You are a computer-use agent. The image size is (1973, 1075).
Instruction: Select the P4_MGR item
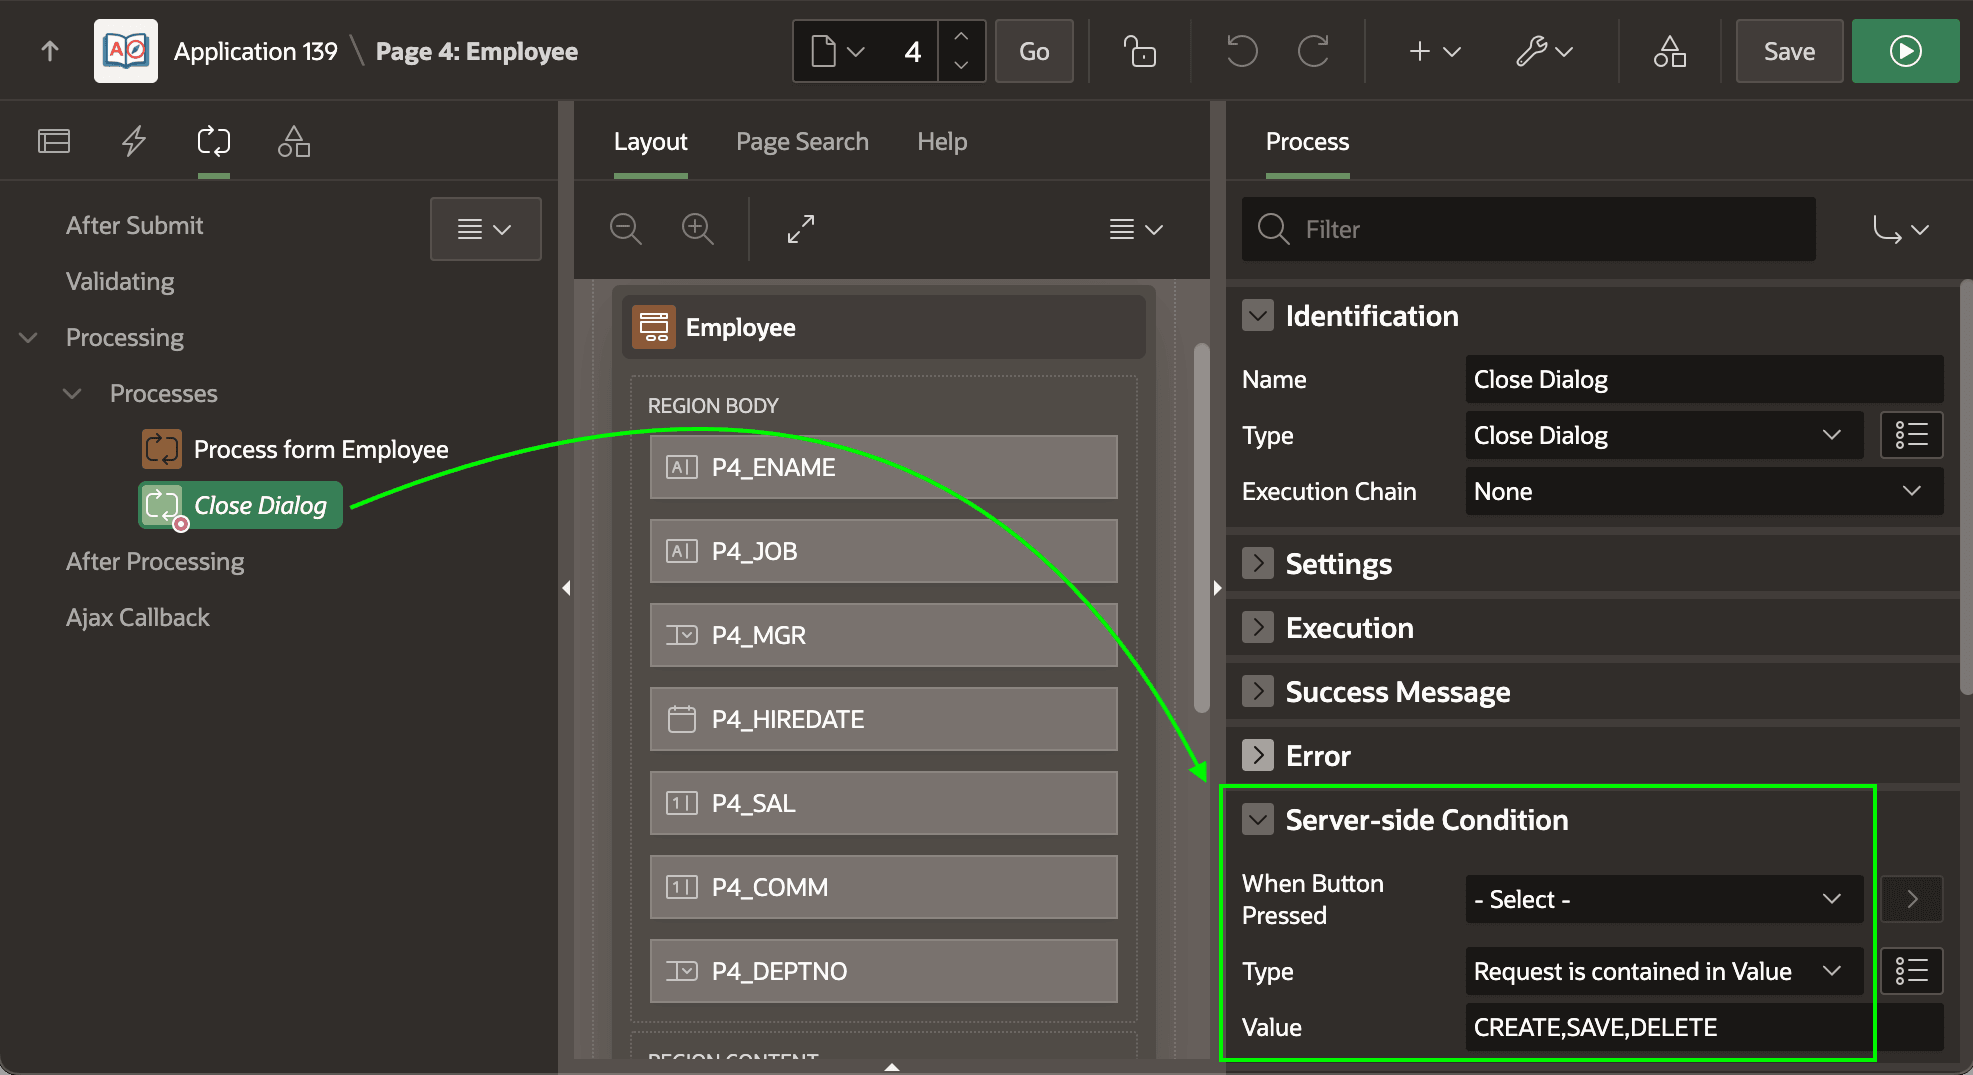pos(884,635)
